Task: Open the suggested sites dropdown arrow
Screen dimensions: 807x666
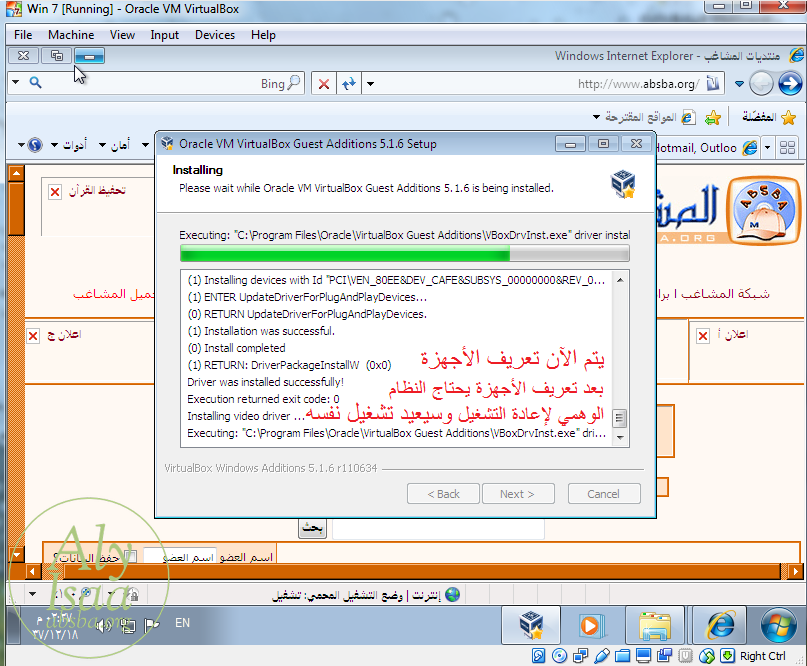Action: [597, 117]
